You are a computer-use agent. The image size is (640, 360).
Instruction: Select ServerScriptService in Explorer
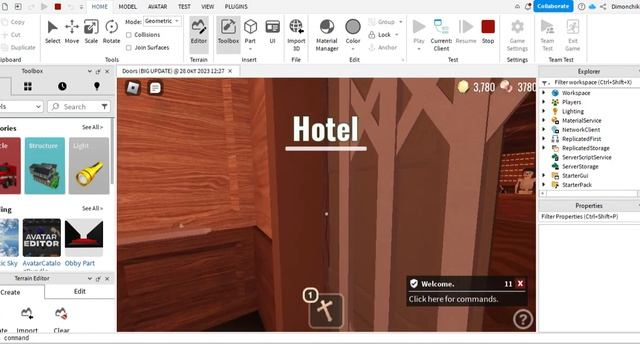pos(587,157)
